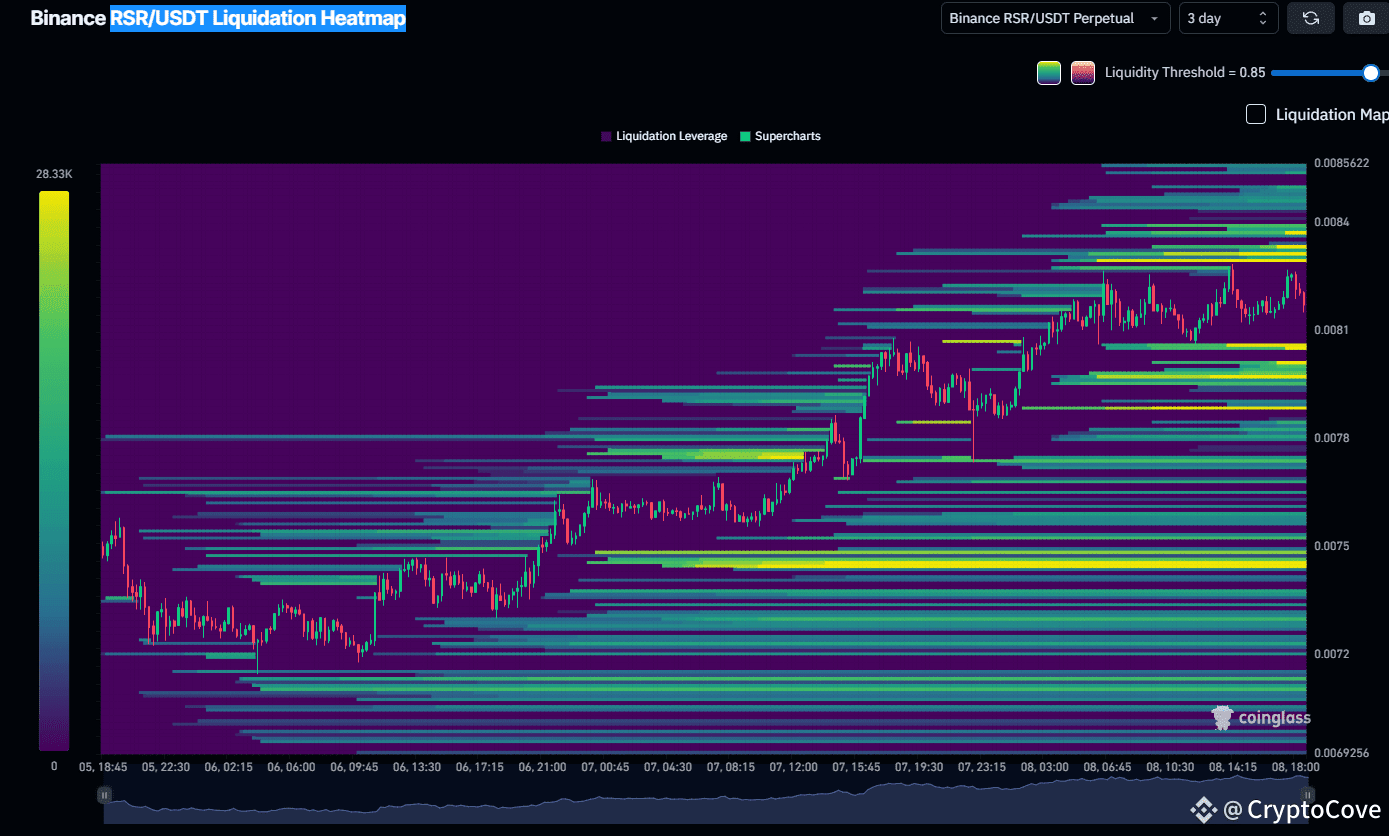Click the 08, 03:00 time axis label
This screenshot has width=1389, height=836.
[x=1043, y=767]
